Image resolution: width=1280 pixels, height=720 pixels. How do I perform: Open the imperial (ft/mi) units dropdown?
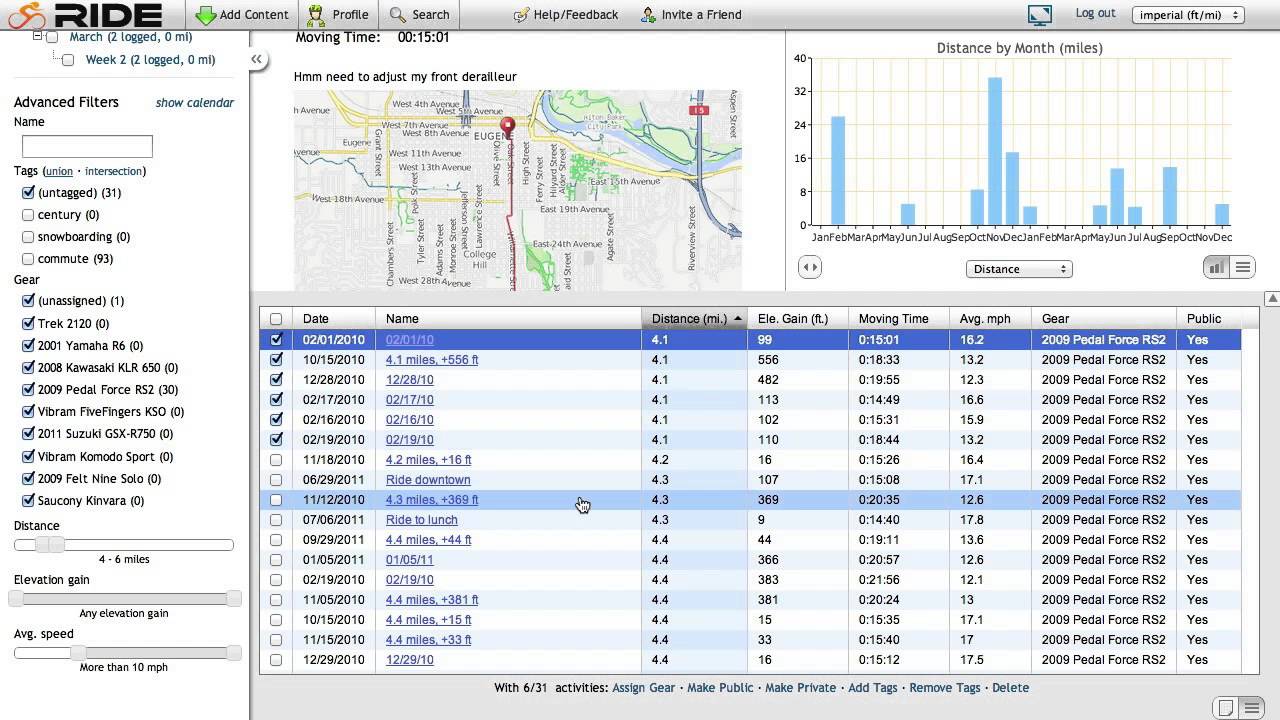click(x=1188, y=15)
